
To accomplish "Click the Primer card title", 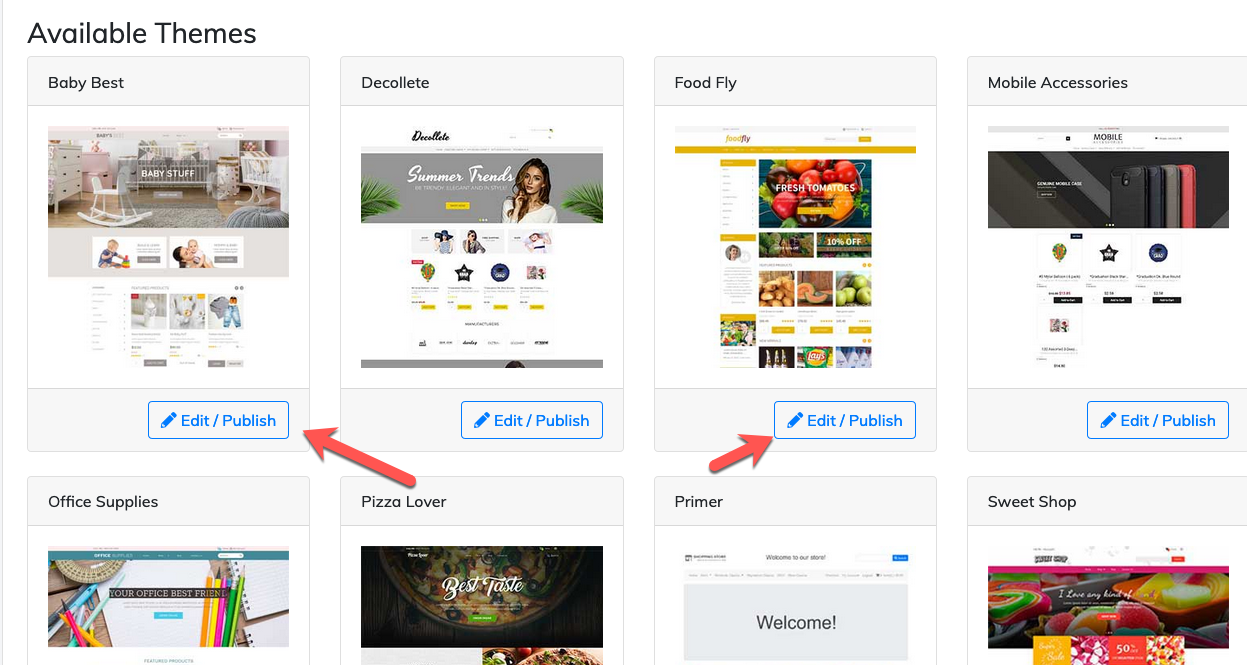I will tap(699, 501).
